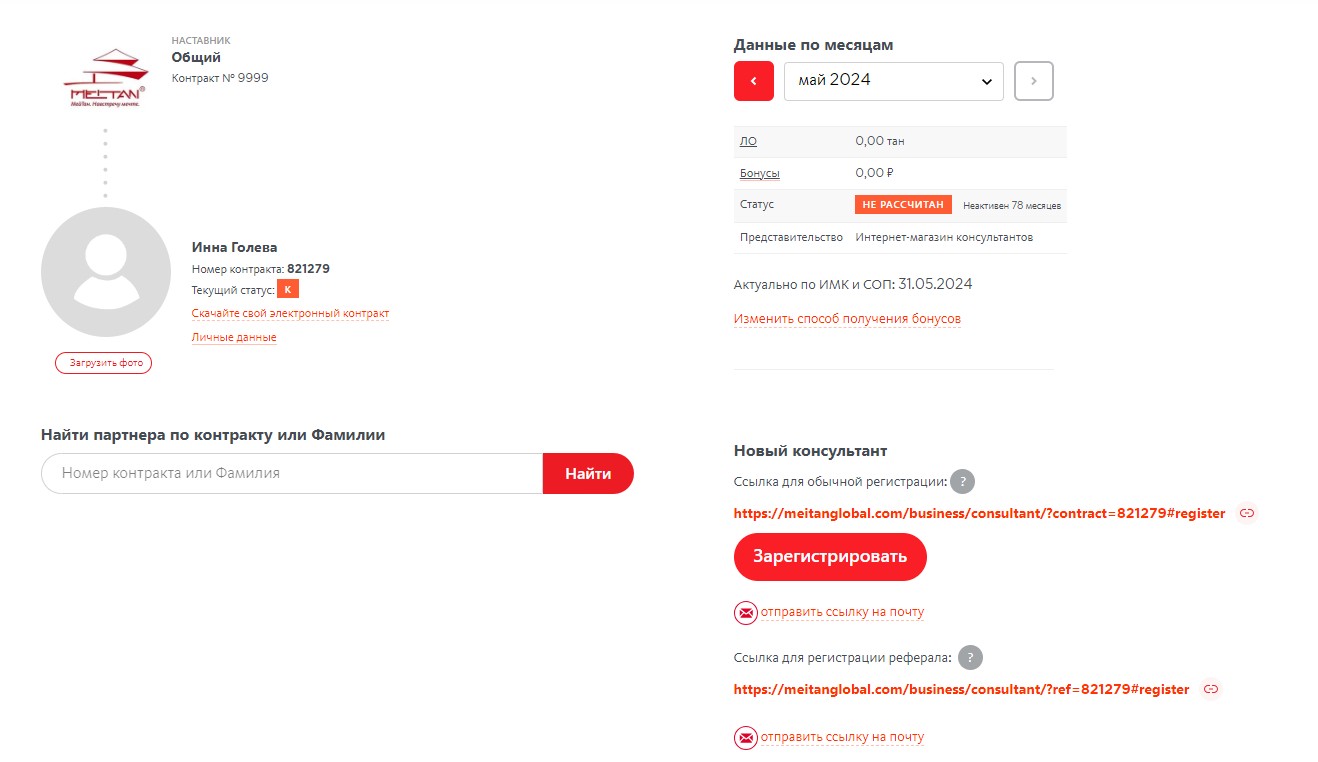
Task: Go to the previous month
Action: click(x=754, y=81)
